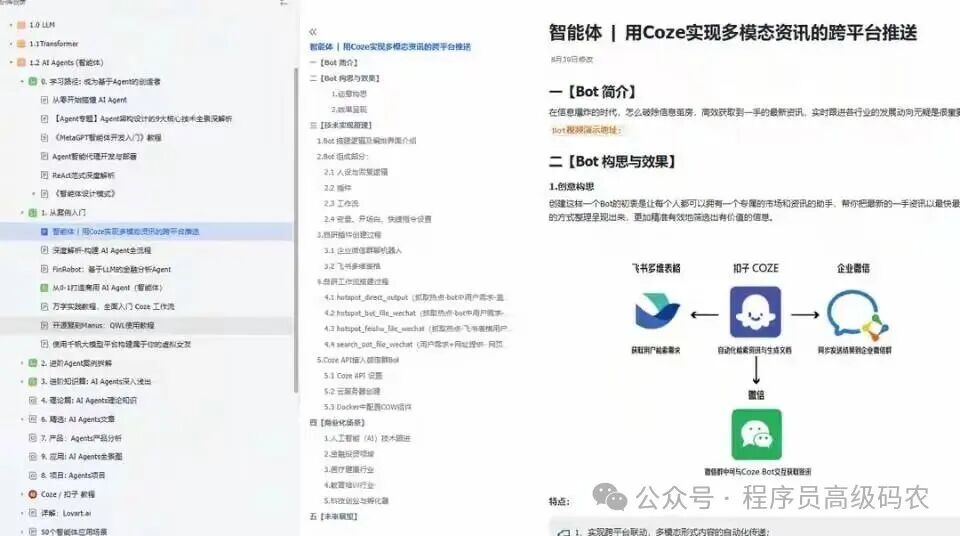Expand the 3. 进阶知识篇 section arrow

(x=22, y=381)
